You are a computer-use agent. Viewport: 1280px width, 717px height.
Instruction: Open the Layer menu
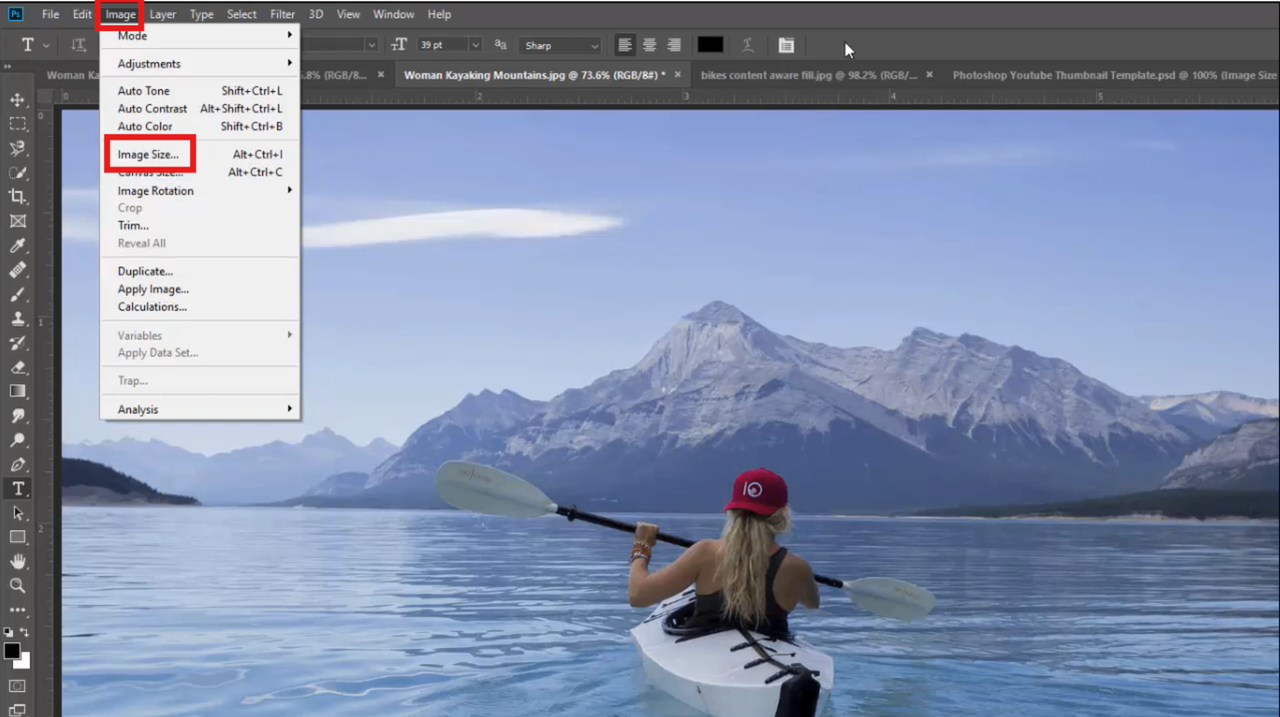tap(163, 14)
